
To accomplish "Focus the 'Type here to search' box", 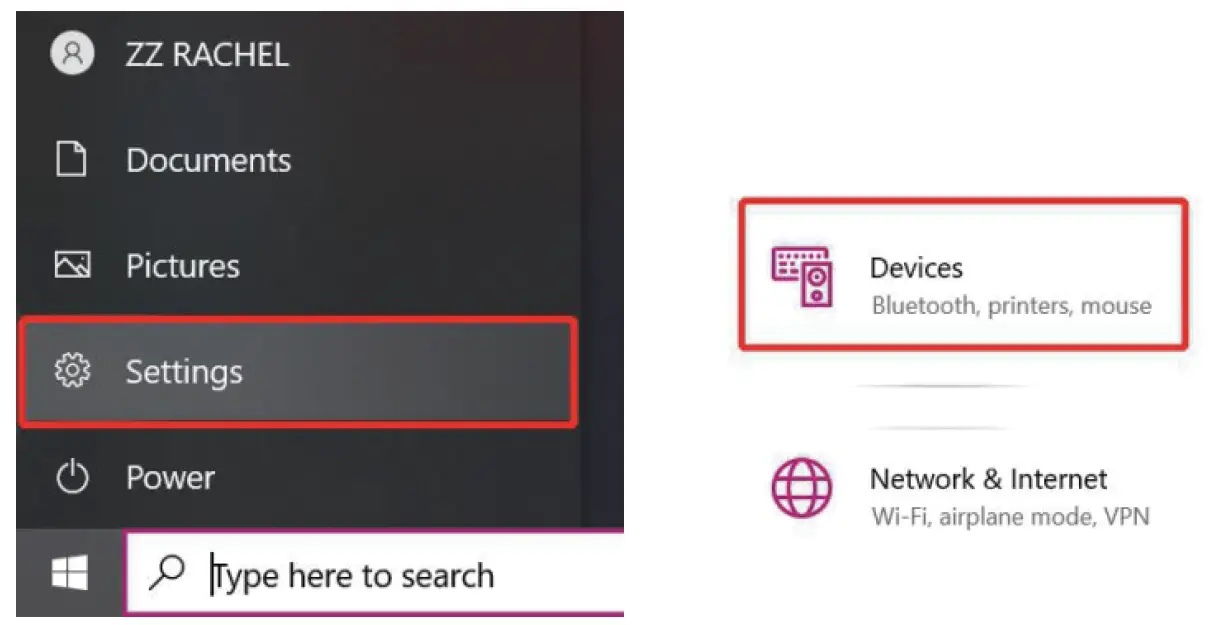I will (x=375, y=573).
